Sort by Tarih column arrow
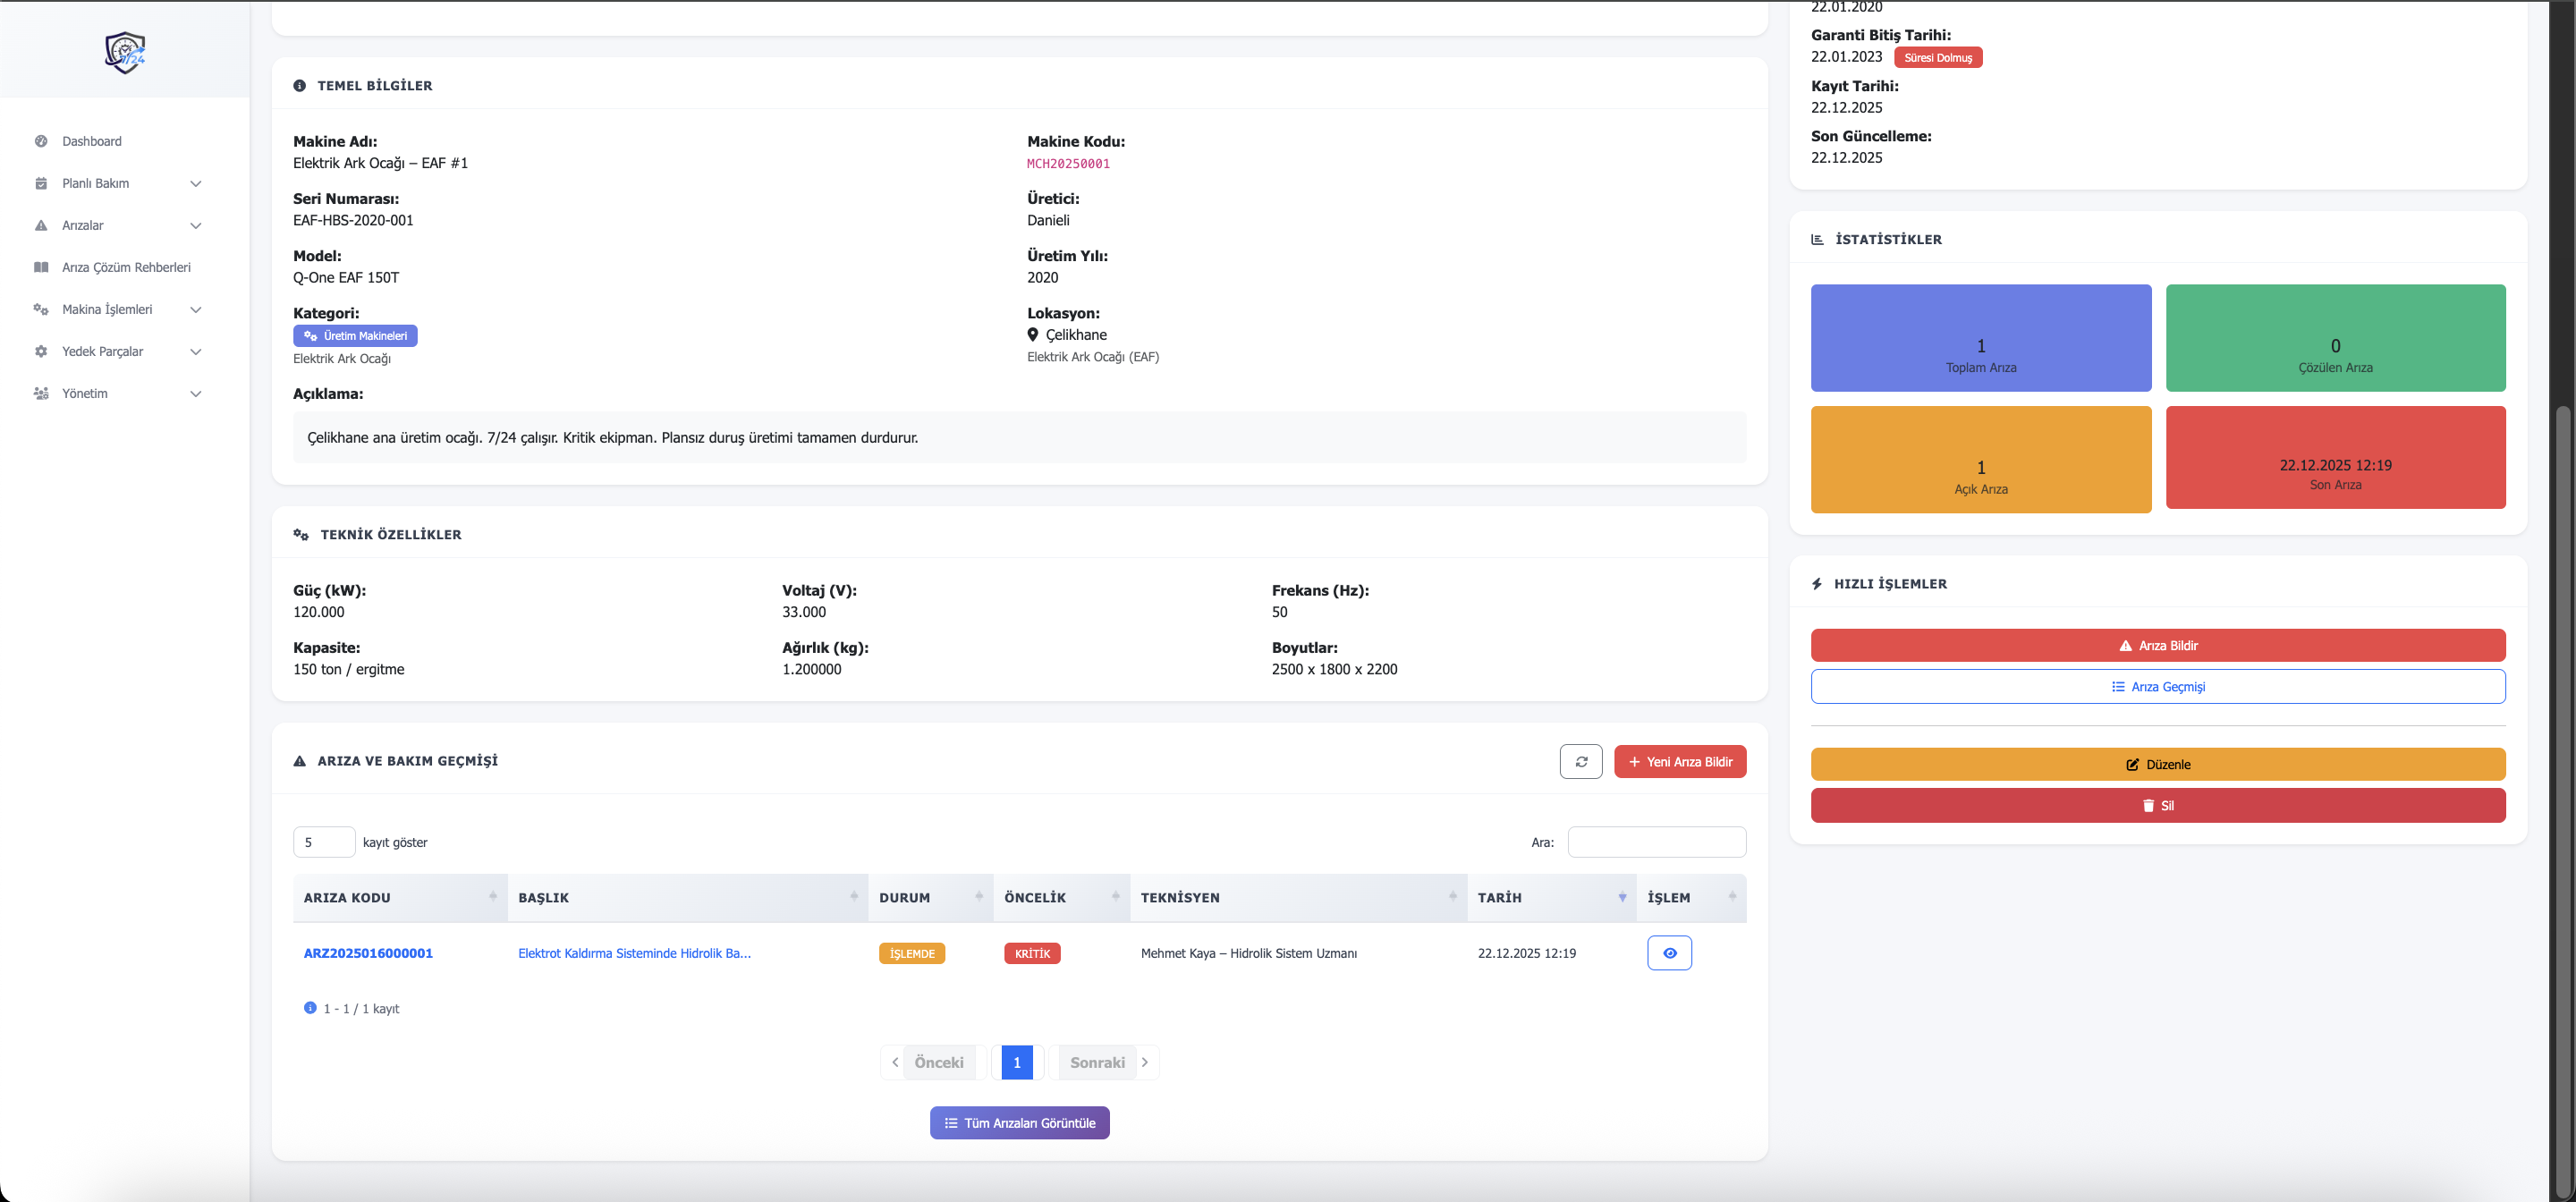This screenshot has height=1202, width=2576. (1621, 897)
